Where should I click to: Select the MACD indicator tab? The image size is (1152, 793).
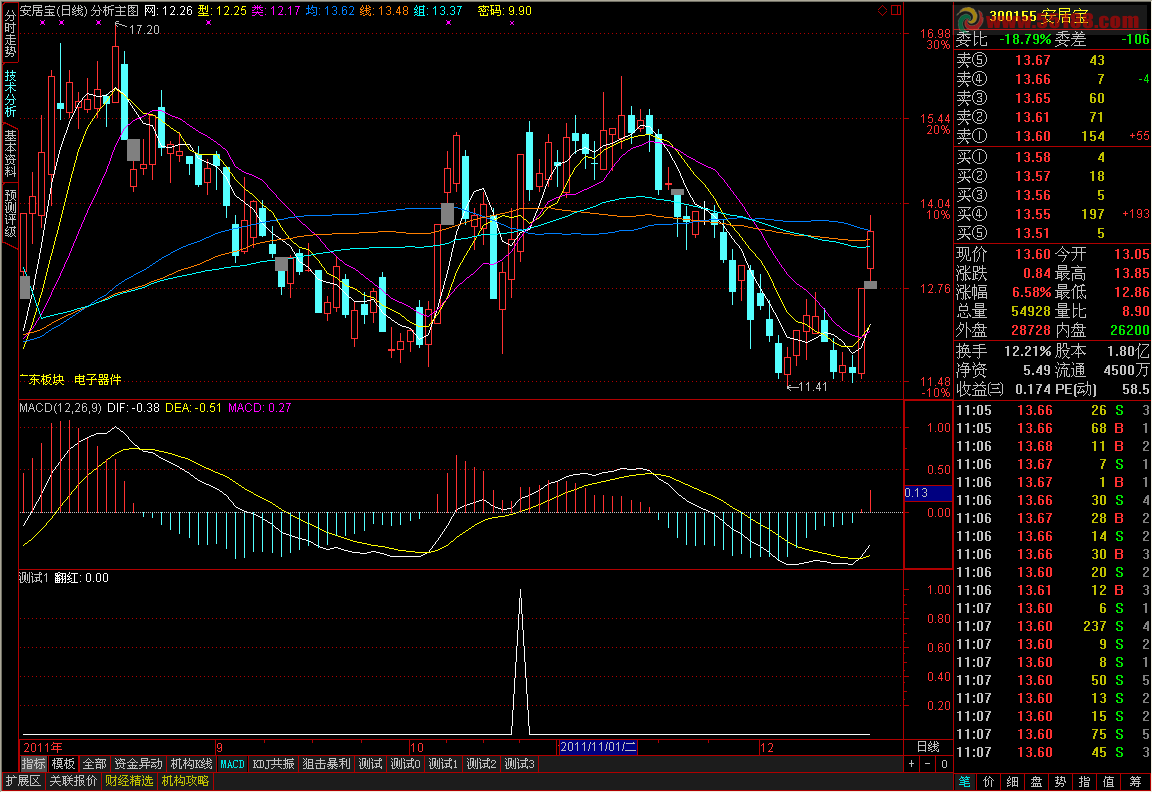[x=232, y=764]
